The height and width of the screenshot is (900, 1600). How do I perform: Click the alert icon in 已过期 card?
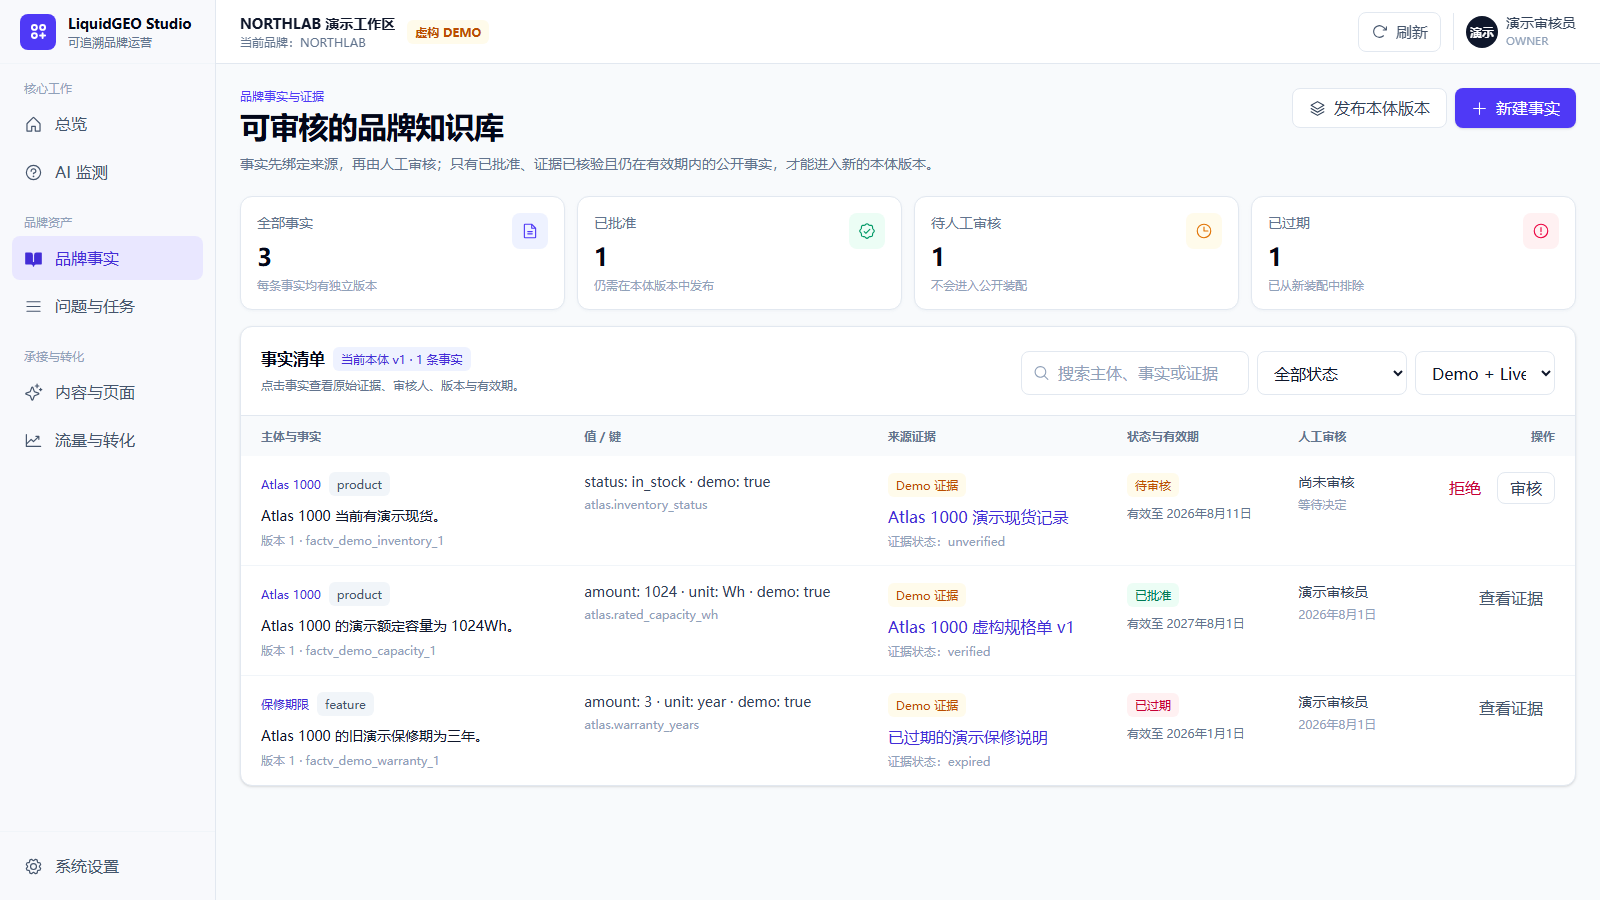[x=1541, y=231]
